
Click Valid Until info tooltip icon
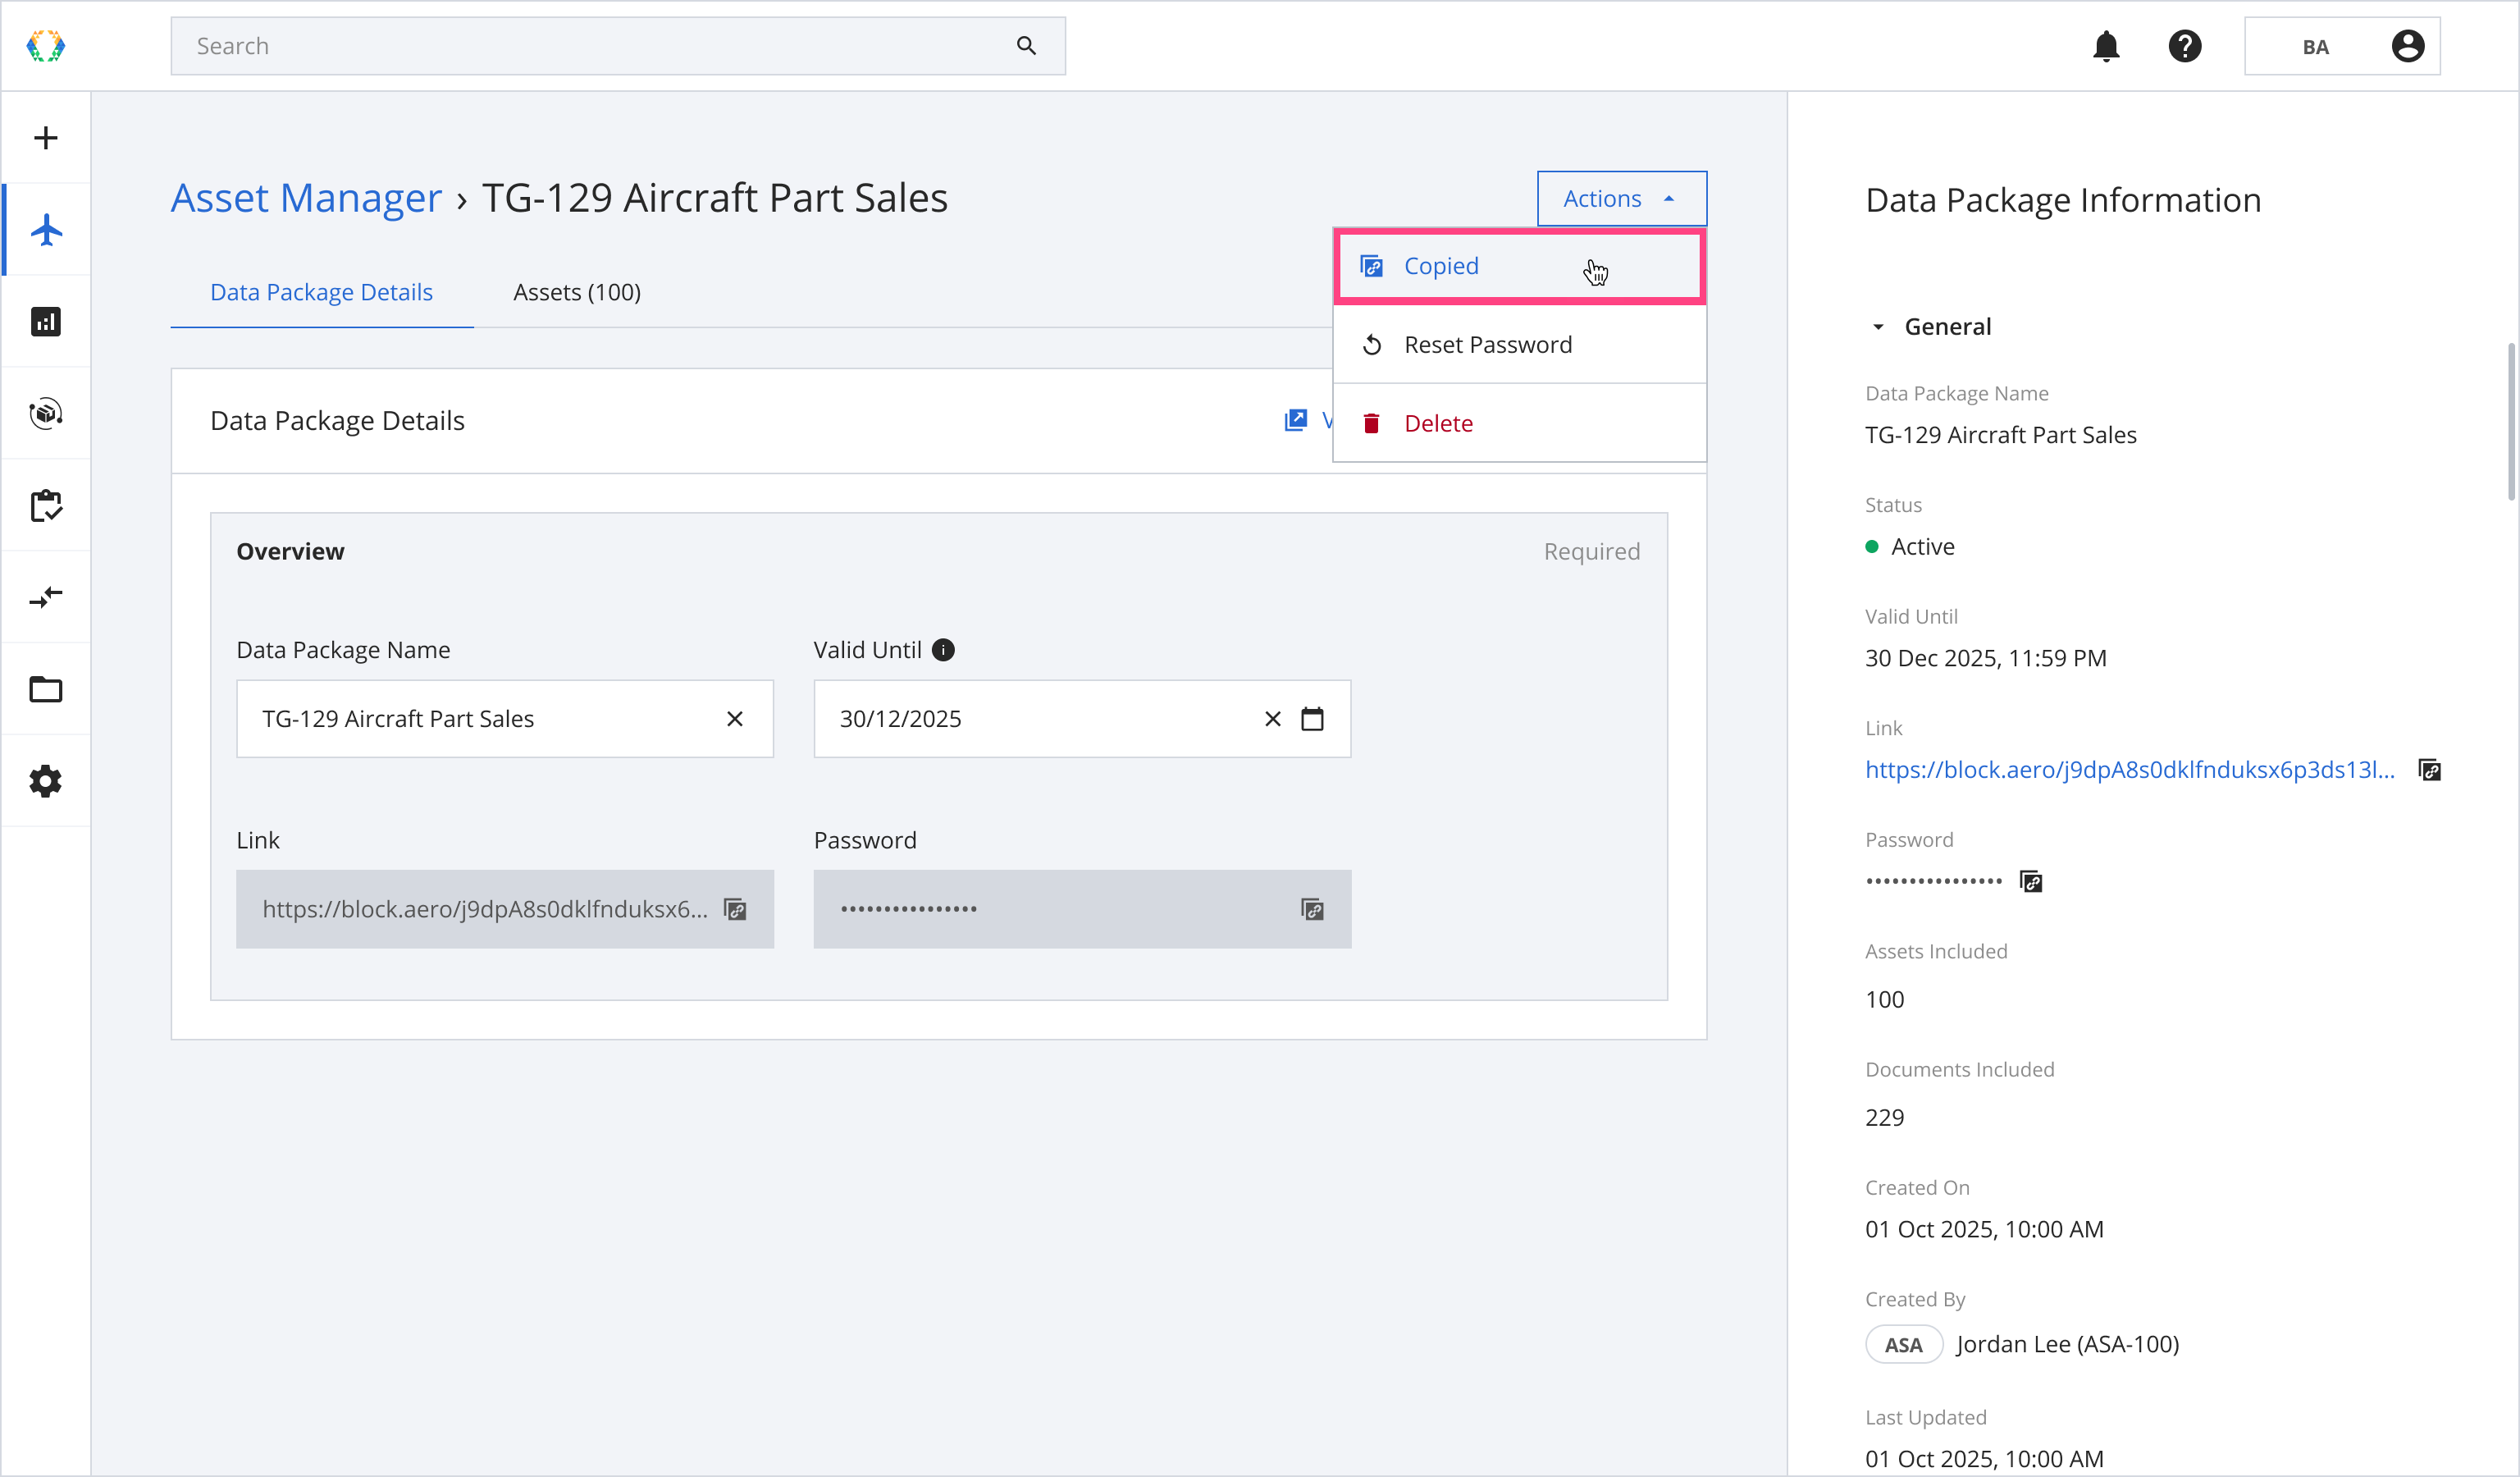pyautogui.click(x=943, y=650)
